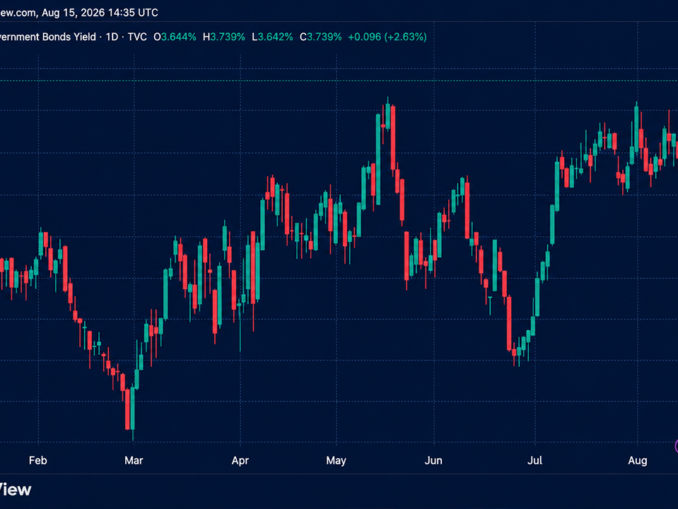Click the change value +0.096 (+2.63%)
Viewport: 678px width, 509px height.
coord(387,37)
